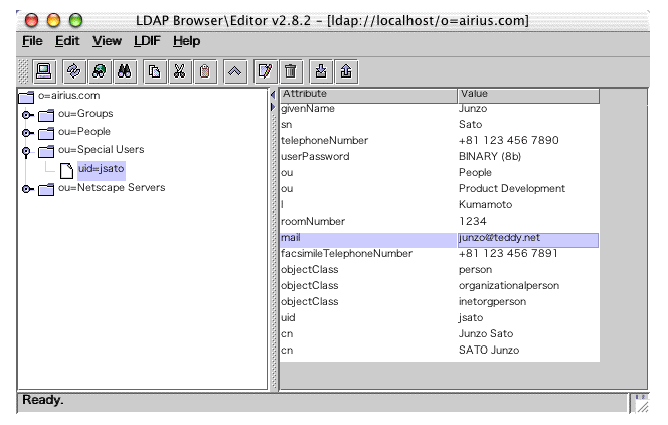Open the LDIF menu
668x425 pixels.
147,41
